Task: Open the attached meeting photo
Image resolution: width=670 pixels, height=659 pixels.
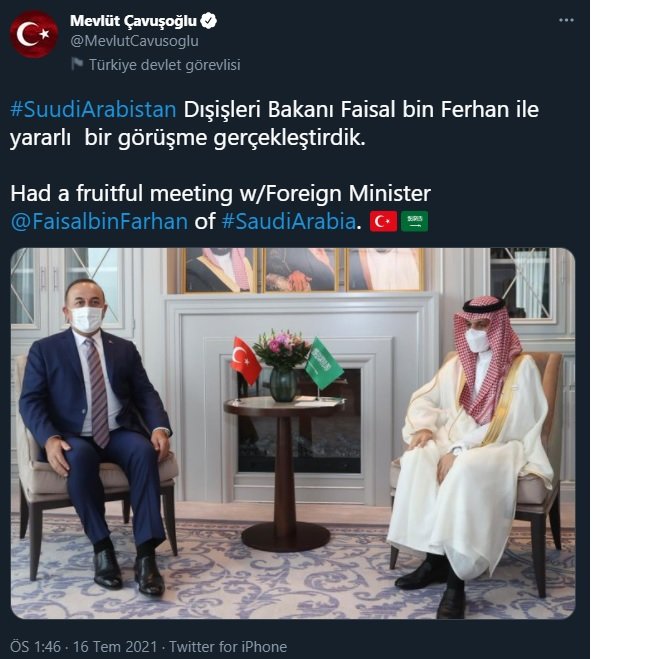Action: 293,433
